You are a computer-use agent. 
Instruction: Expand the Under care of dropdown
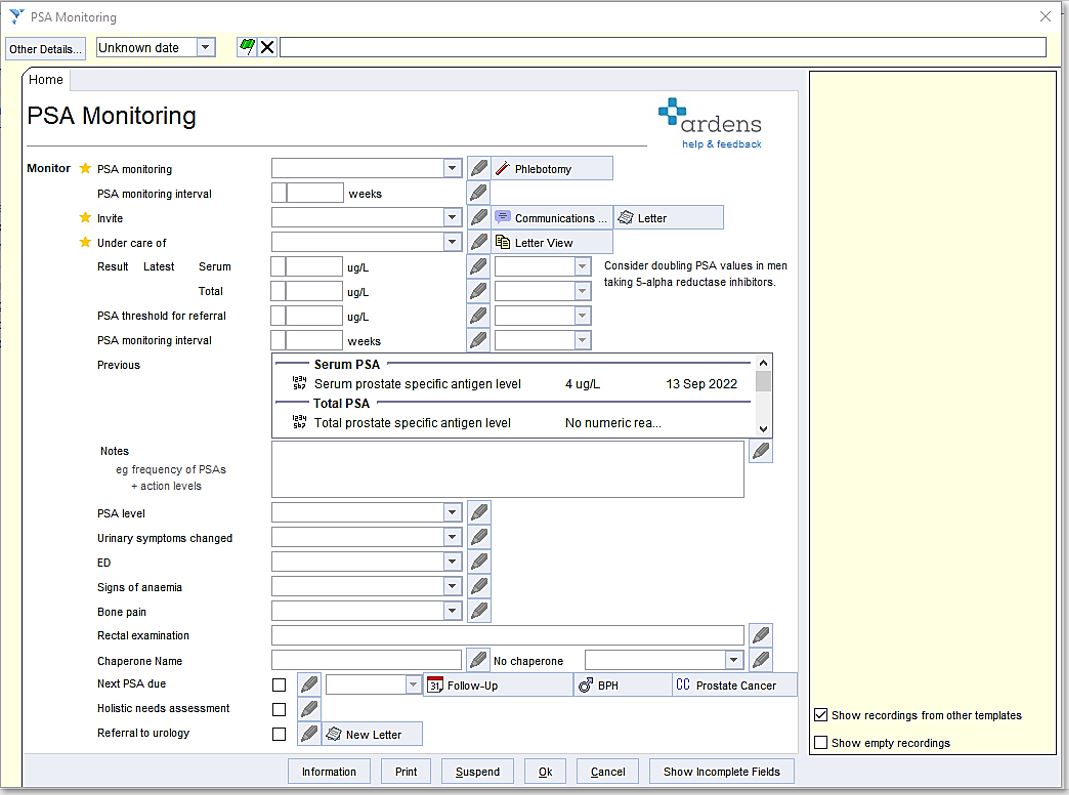(452, 242)
